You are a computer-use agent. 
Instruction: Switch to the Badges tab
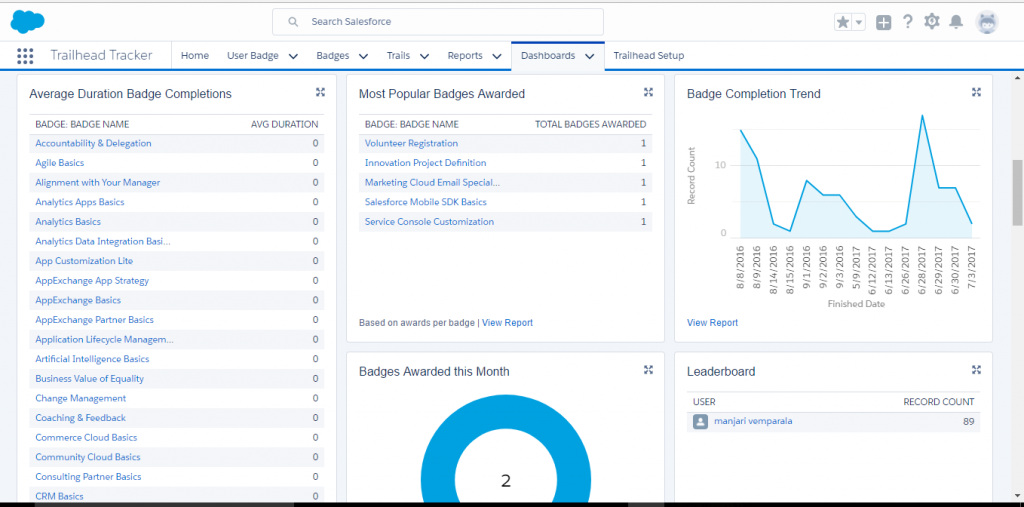(332, 56)
